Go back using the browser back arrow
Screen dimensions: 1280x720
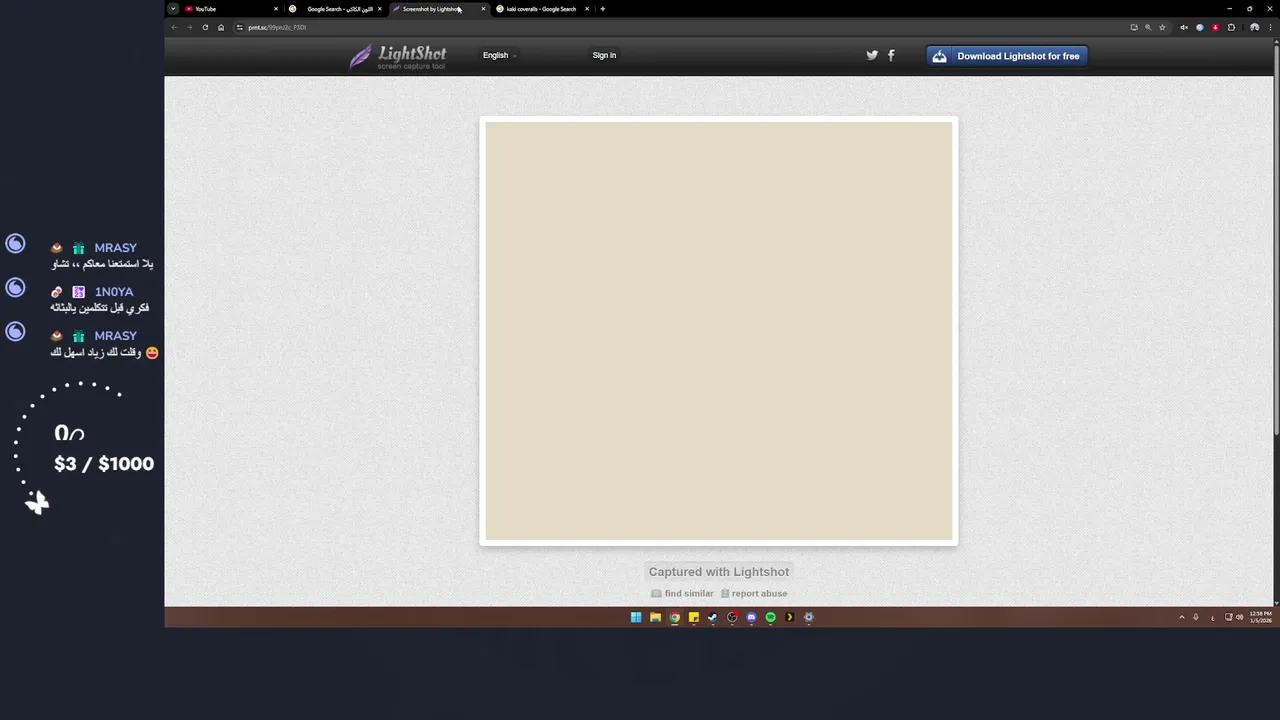[174, 27]
